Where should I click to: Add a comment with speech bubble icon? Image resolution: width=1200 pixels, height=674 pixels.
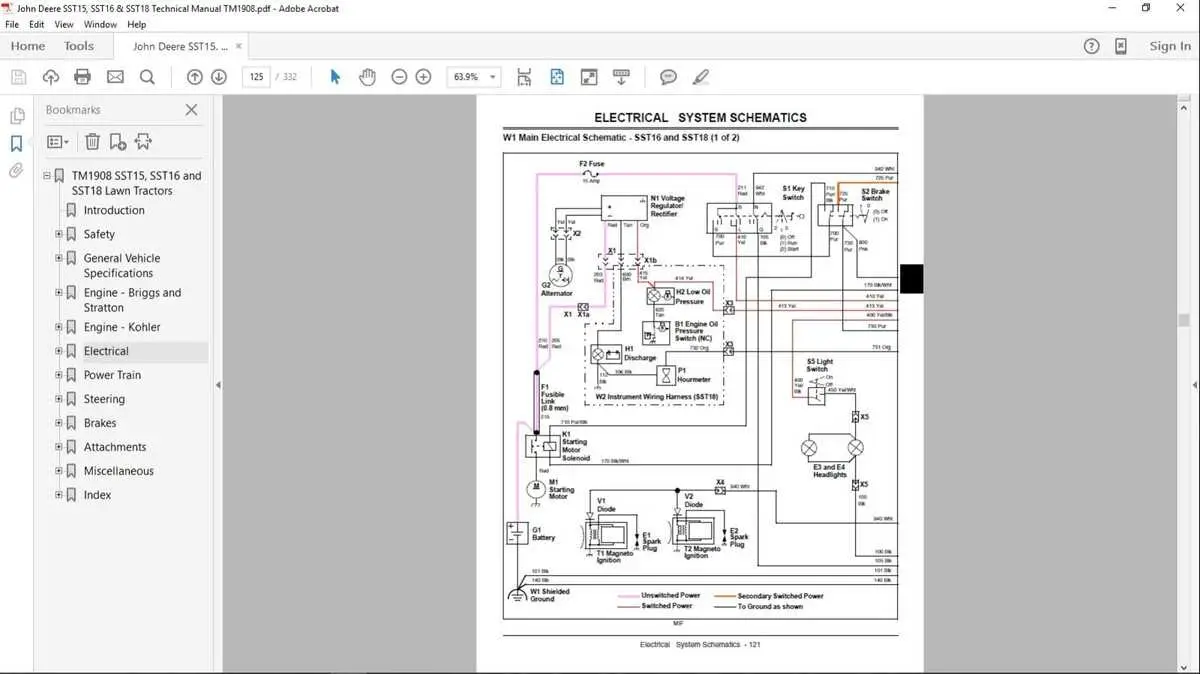(x=669, y=77)
